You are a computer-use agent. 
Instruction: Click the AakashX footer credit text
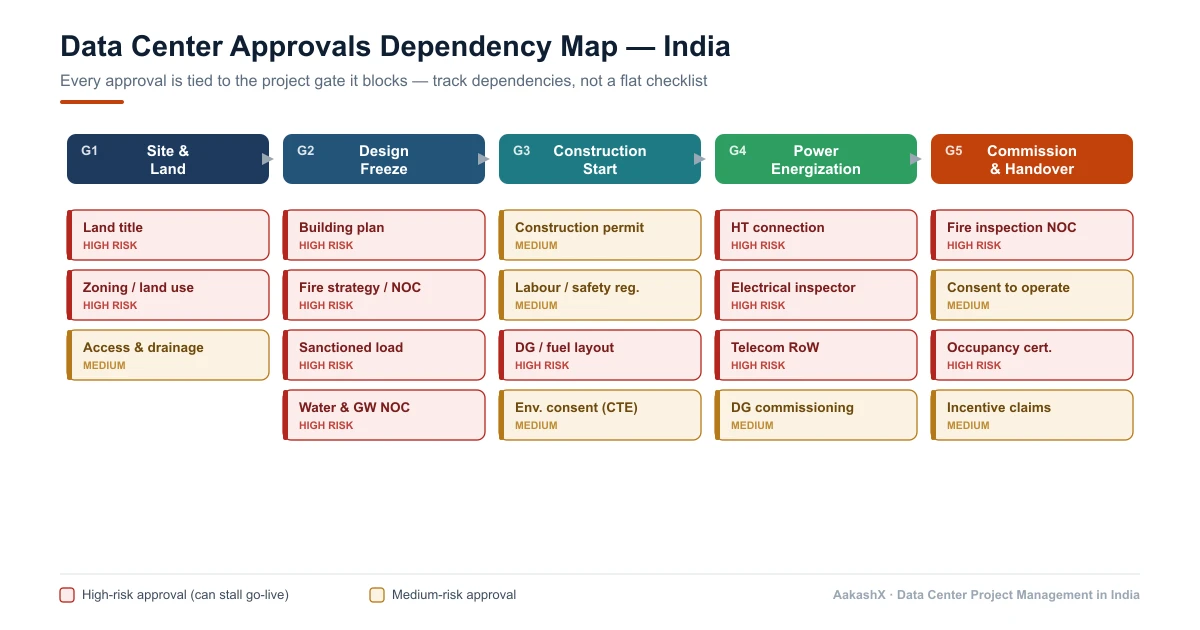point(986,595)
